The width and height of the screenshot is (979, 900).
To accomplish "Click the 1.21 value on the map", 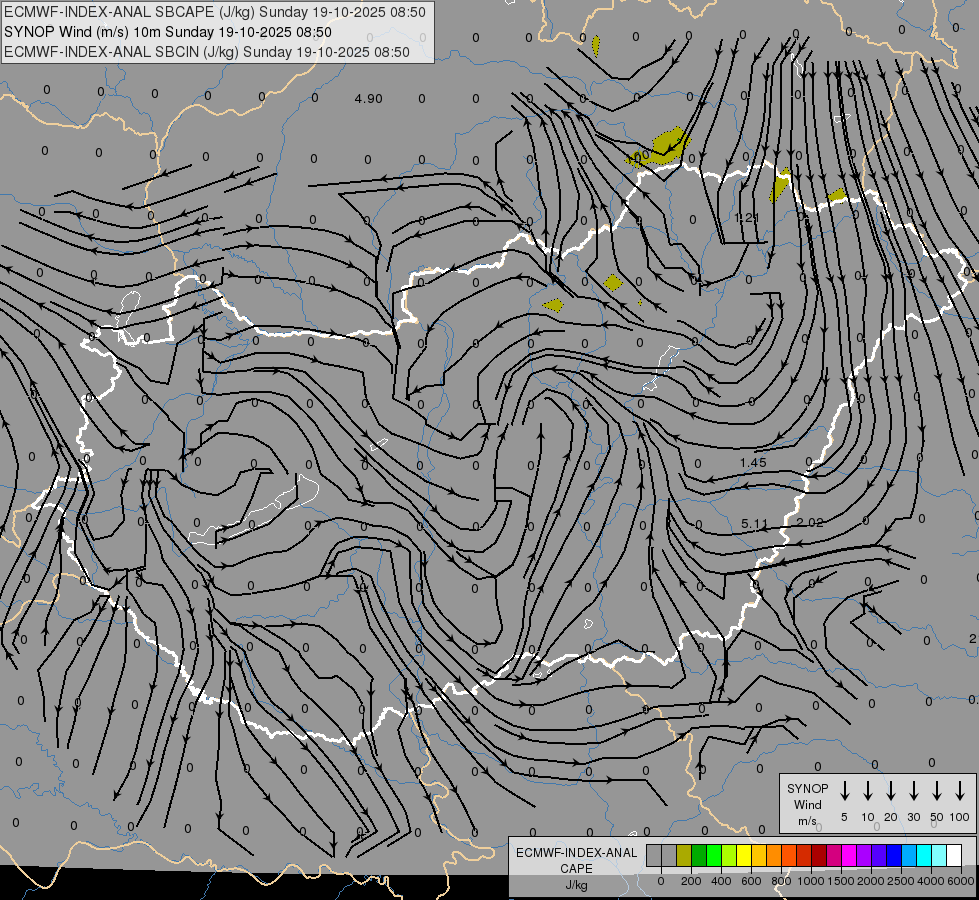I will [747, 217].
